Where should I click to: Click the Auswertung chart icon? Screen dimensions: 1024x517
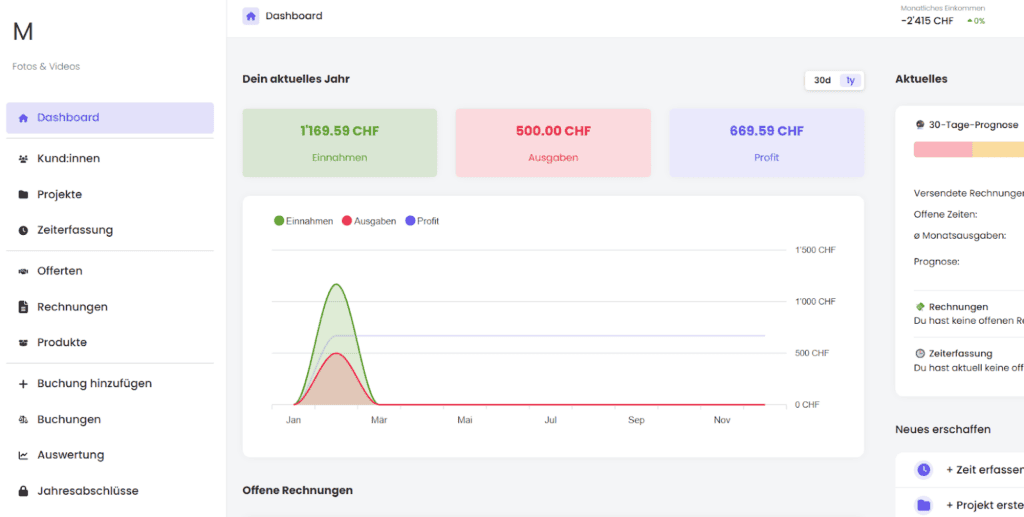[x=23, y=455]
